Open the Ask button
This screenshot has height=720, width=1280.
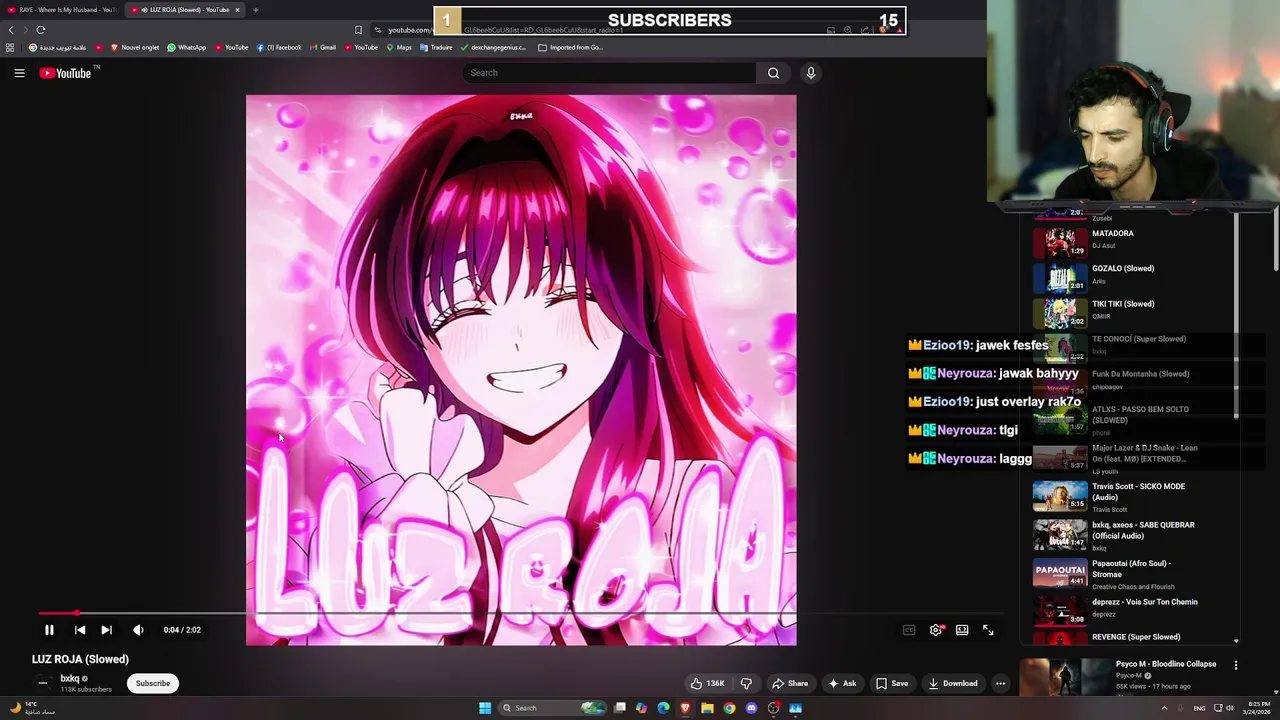tap(842, 684)
